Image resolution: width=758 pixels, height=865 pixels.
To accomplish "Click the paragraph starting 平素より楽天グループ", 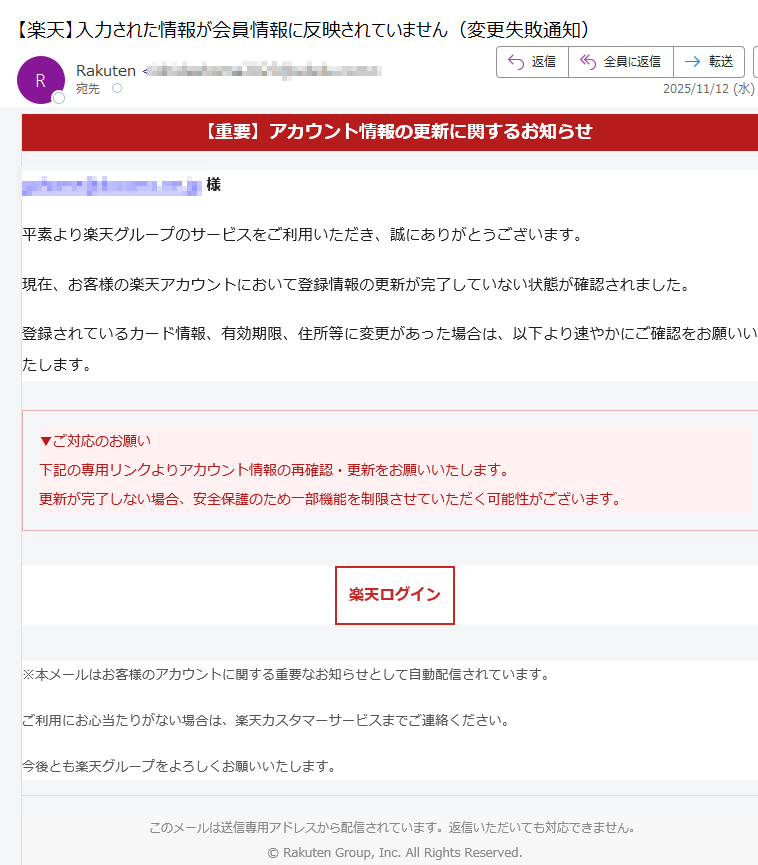I will (x=303, y=234).
